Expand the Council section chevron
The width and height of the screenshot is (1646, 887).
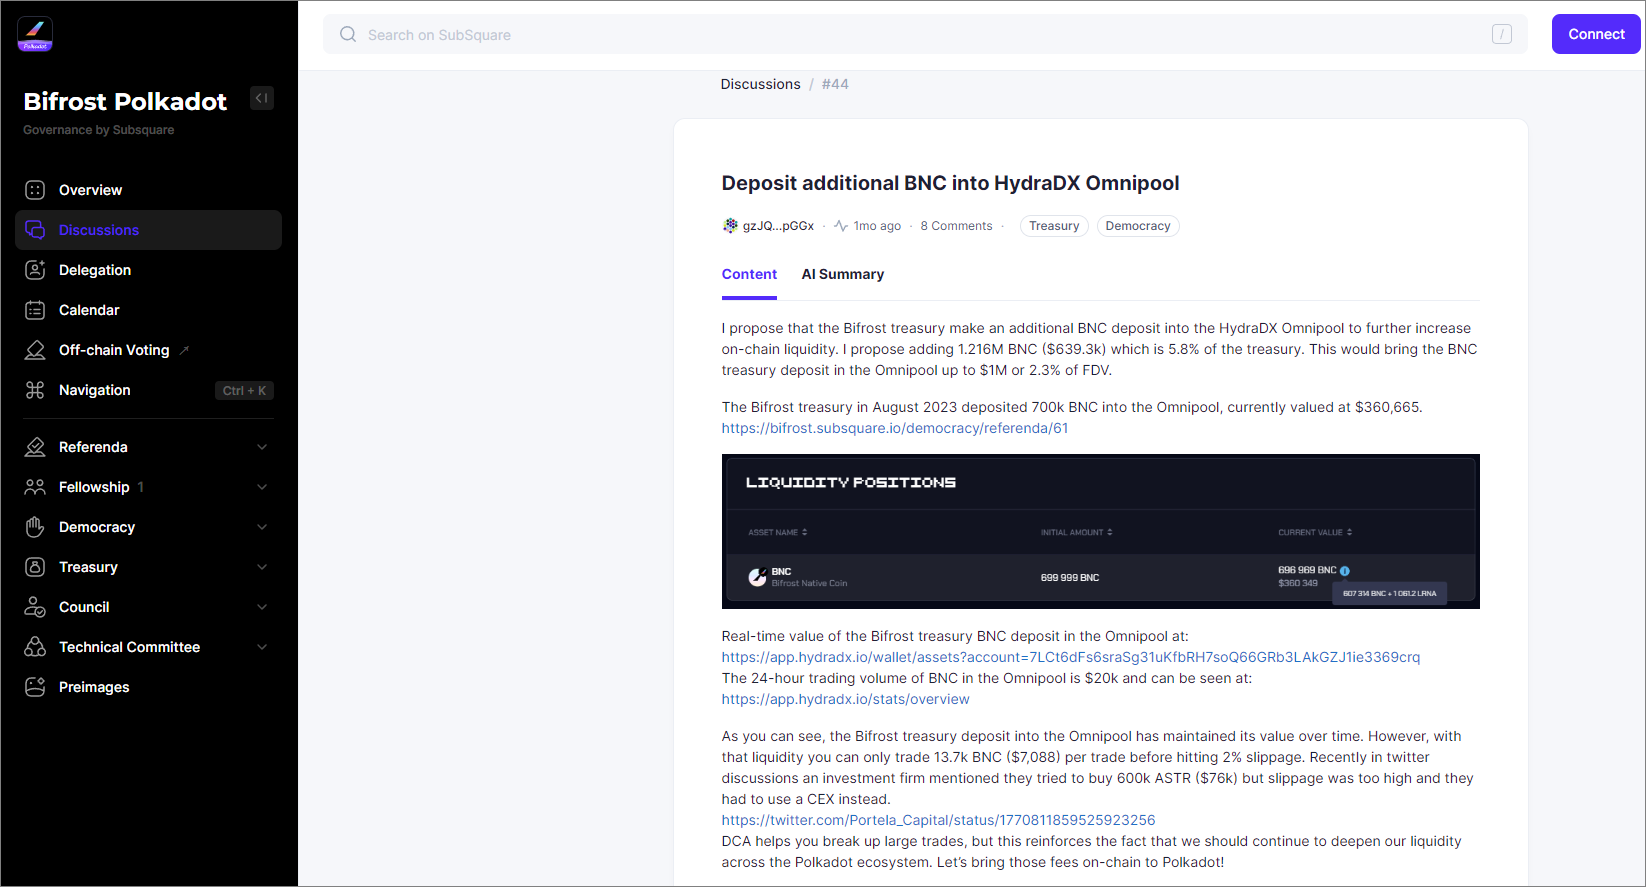(x=262, y=607)
